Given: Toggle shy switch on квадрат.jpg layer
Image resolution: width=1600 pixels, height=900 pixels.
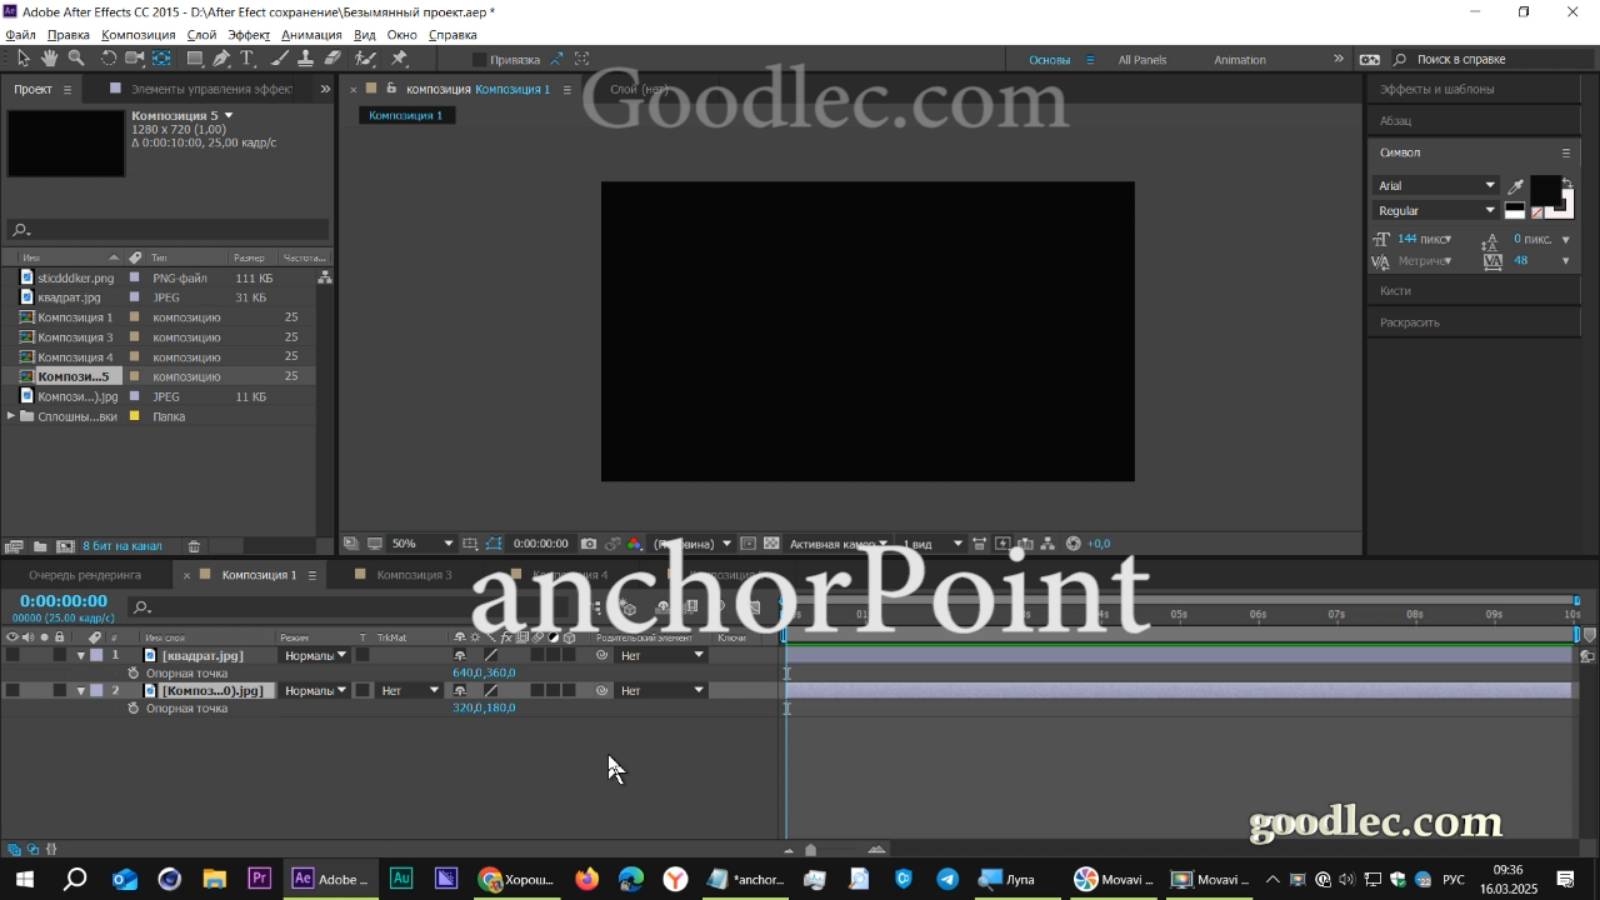Looking at the screenshot, I should (460, 655).
